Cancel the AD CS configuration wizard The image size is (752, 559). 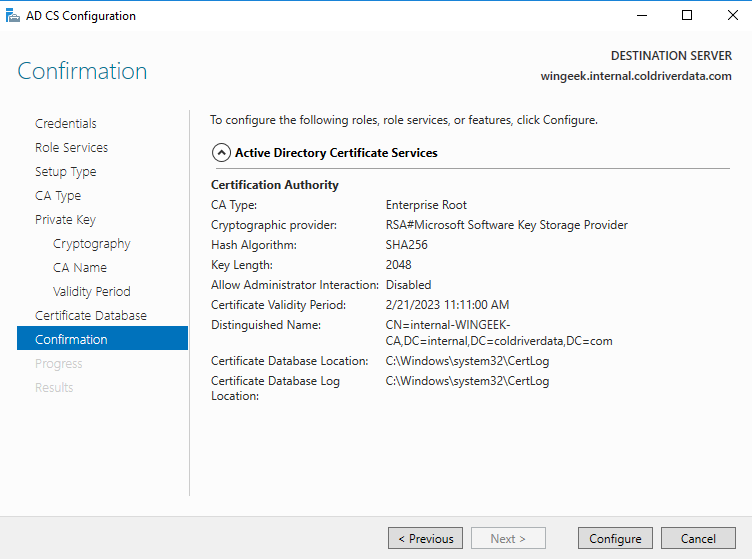pos(698,538)
